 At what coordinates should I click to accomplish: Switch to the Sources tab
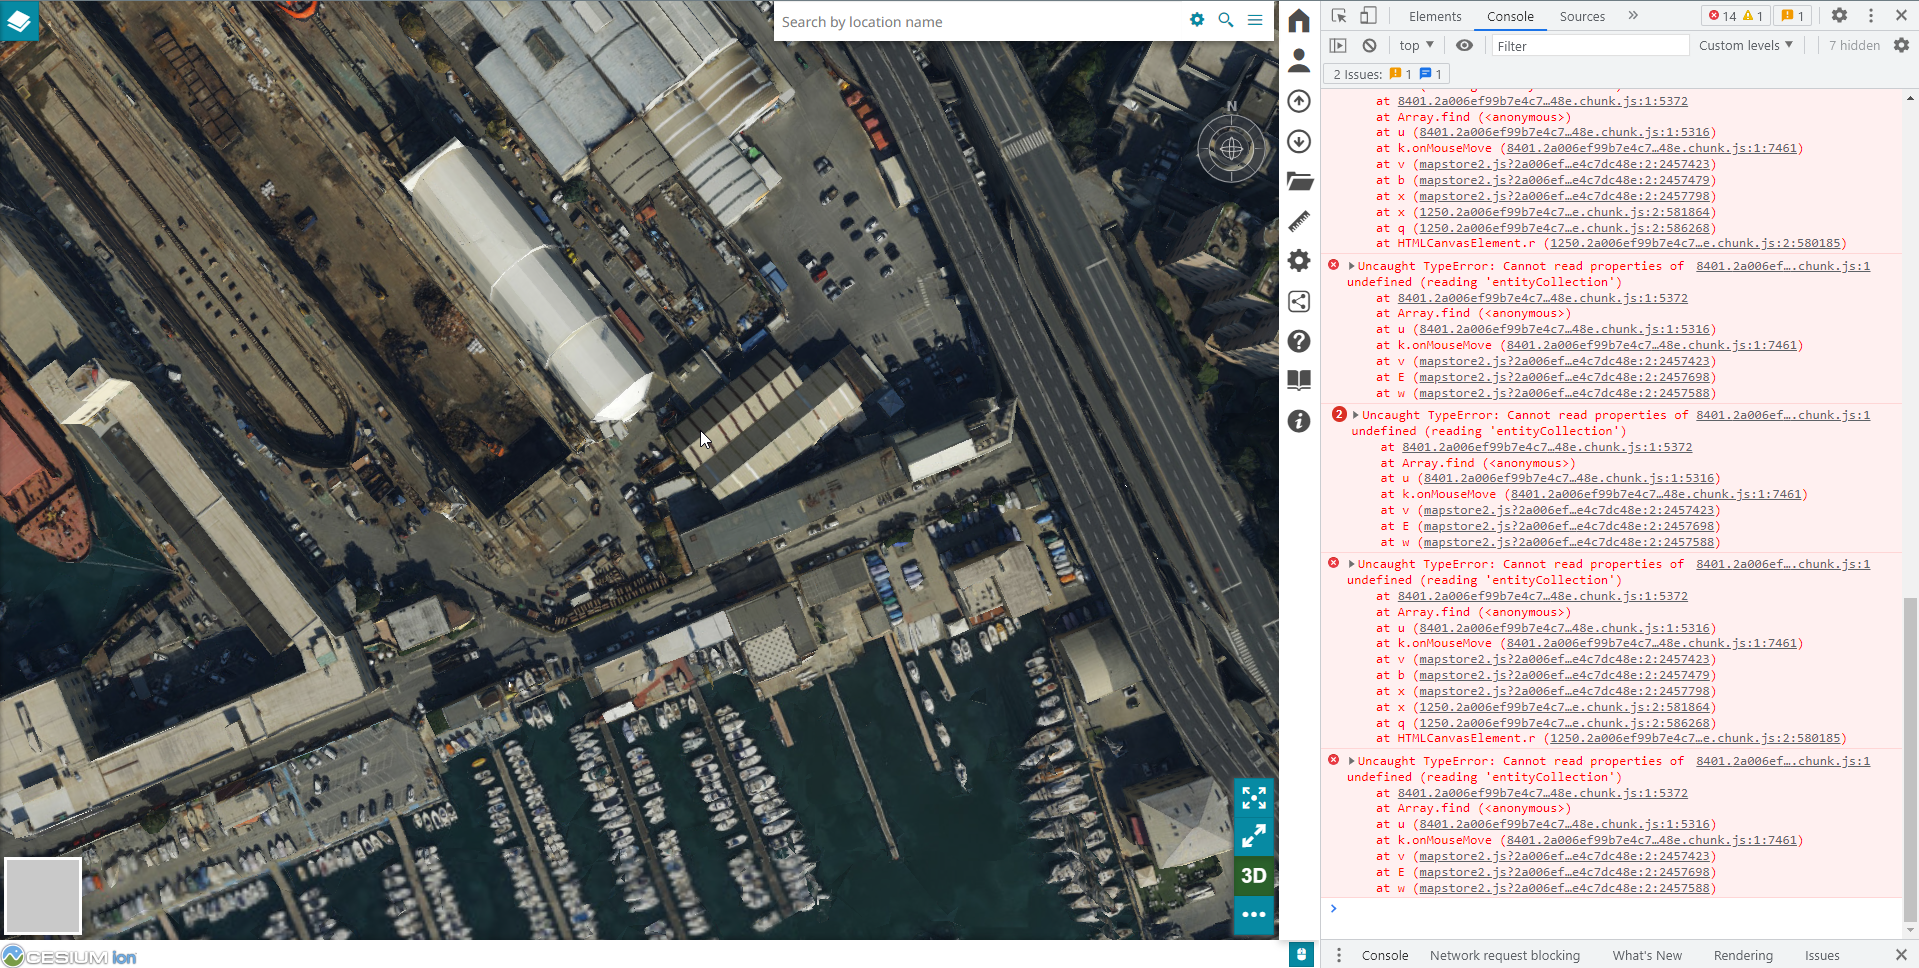coord(1582,16)
